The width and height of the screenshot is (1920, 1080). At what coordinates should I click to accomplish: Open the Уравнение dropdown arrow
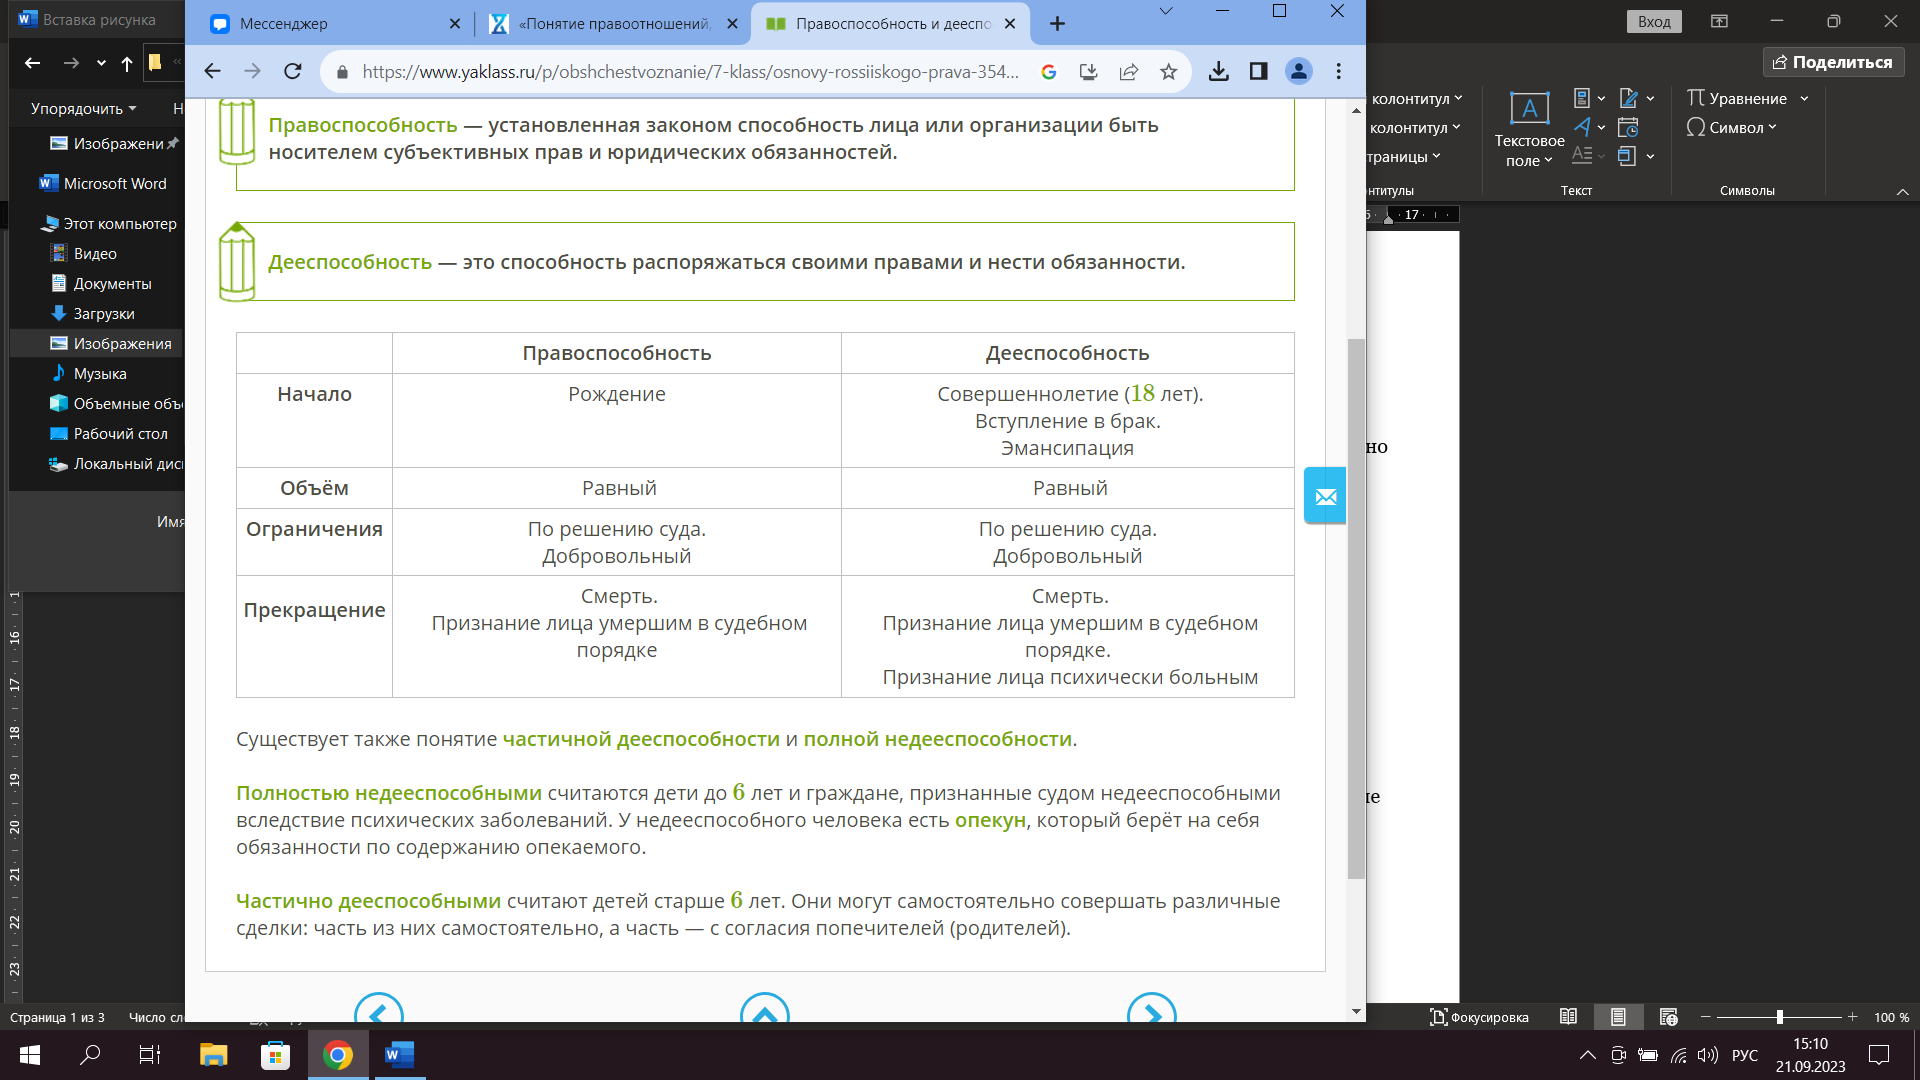(1804, 98)
